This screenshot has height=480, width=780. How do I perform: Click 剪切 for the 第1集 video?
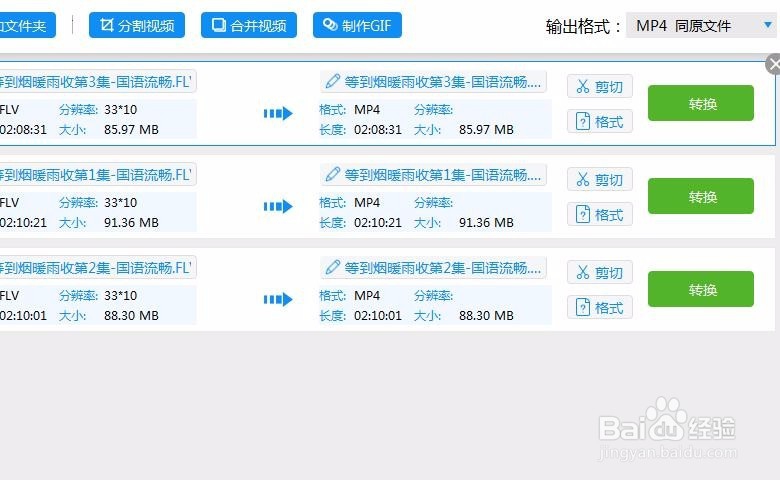tap(599, 180)
